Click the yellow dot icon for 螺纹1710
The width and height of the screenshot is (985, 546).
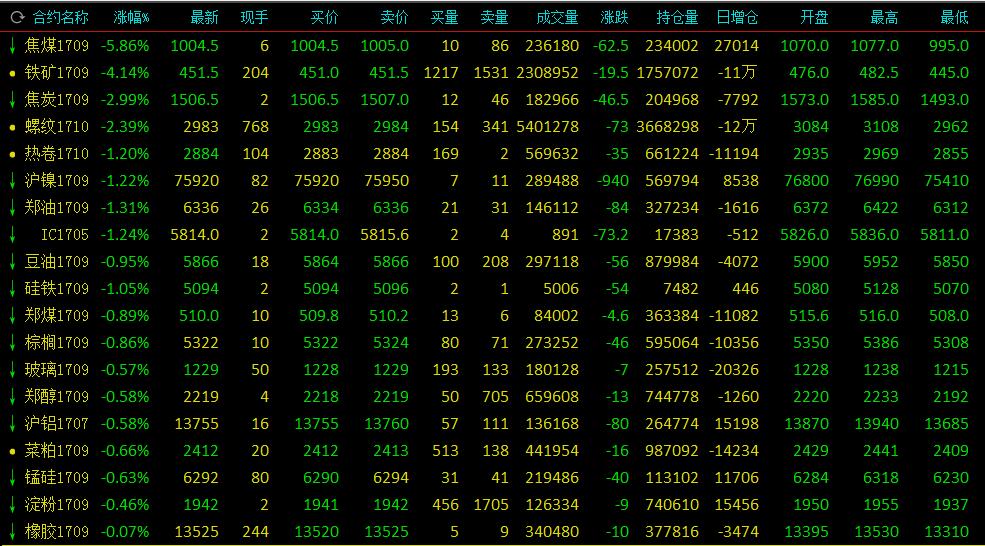click(x=12, y=127)
